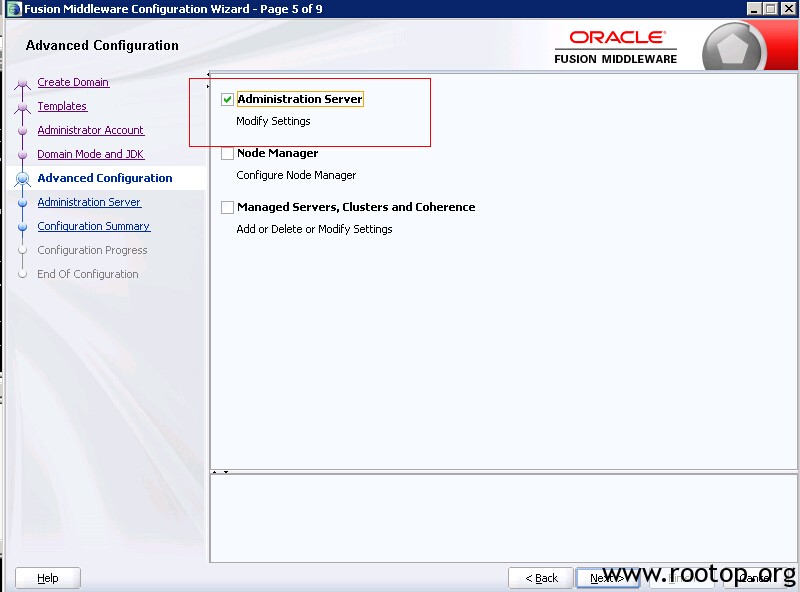Click the End Of Configuration step label

pyautogui.click(x=88, y=274)
